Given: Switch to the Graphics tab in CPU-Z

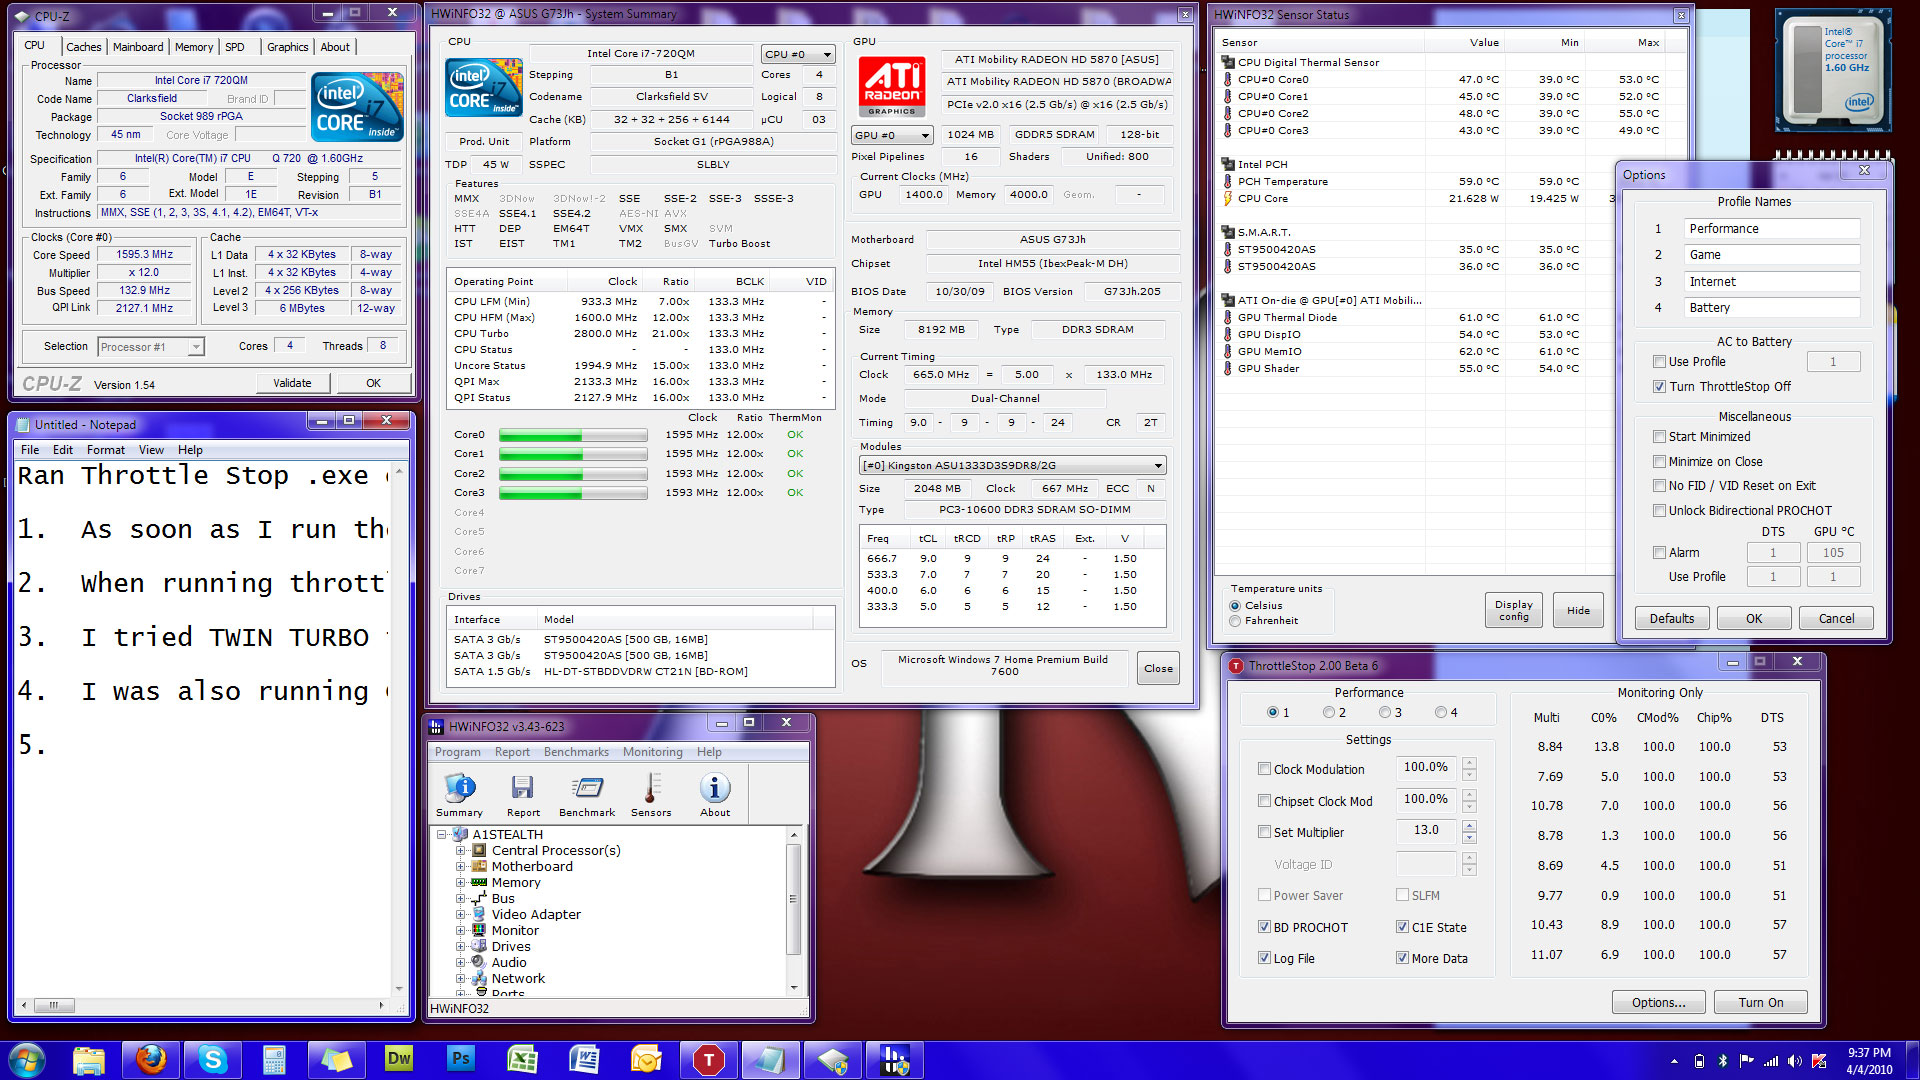Looking at the screenshot, I should click(288, 47).
